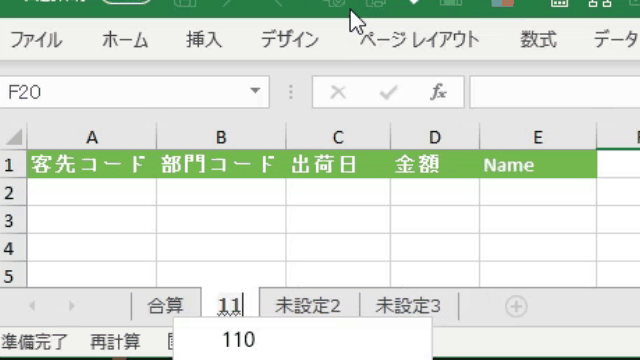
Task: Switch to the 合算 sheet tab
Action: coord(166,306)
